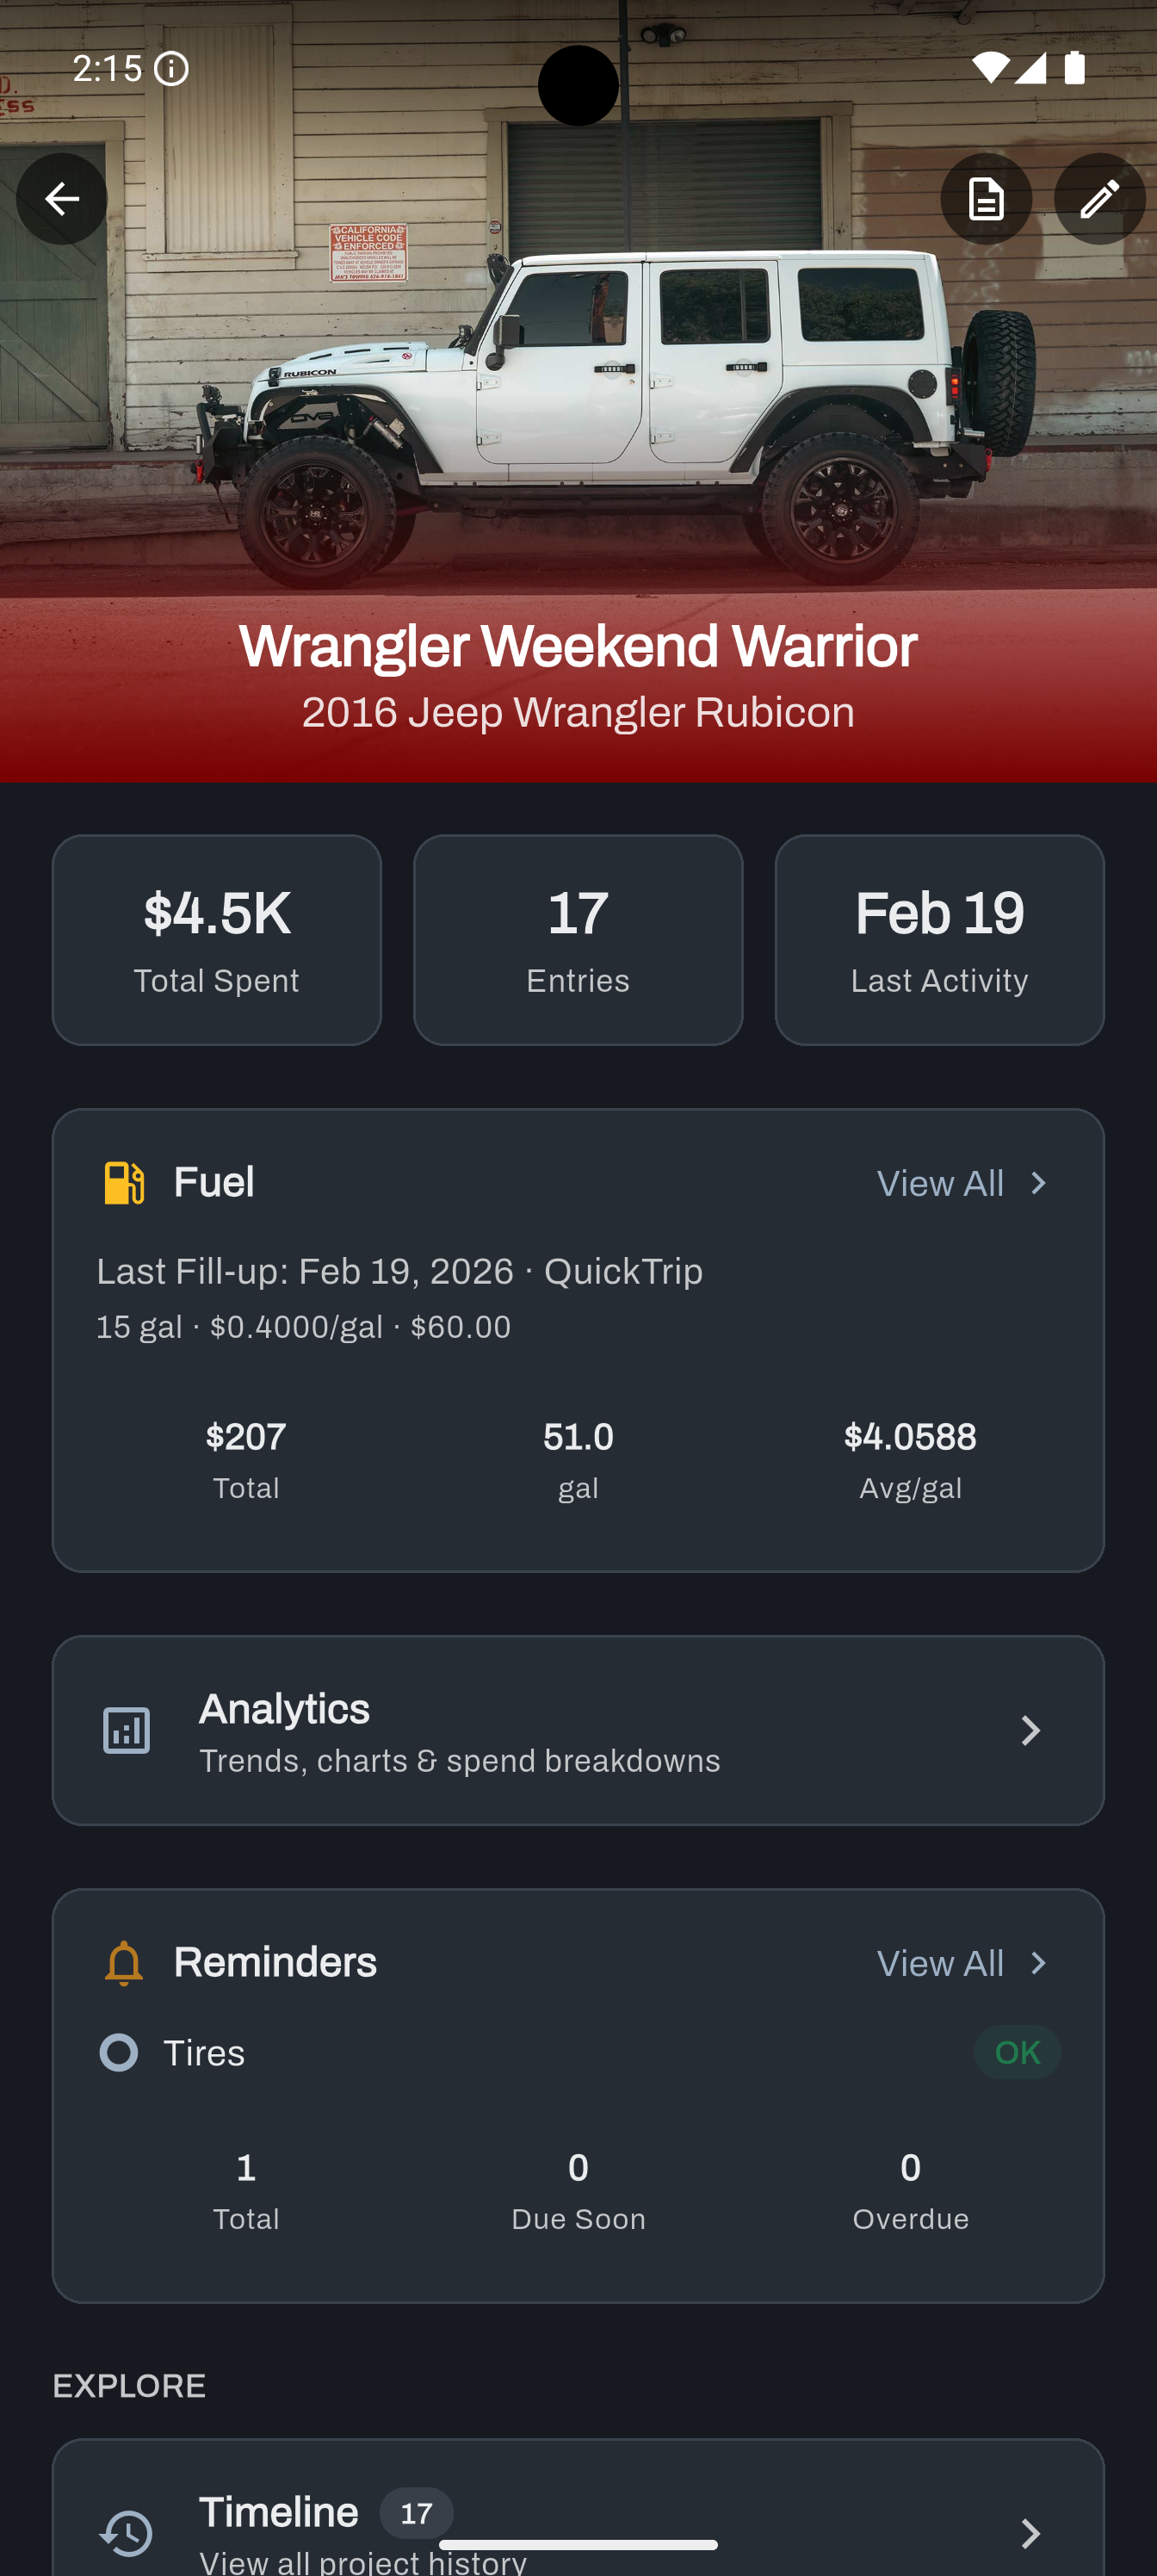The image size is (1157, 2576).
Task: Tap the back arrow button
Action: [61, 199]
